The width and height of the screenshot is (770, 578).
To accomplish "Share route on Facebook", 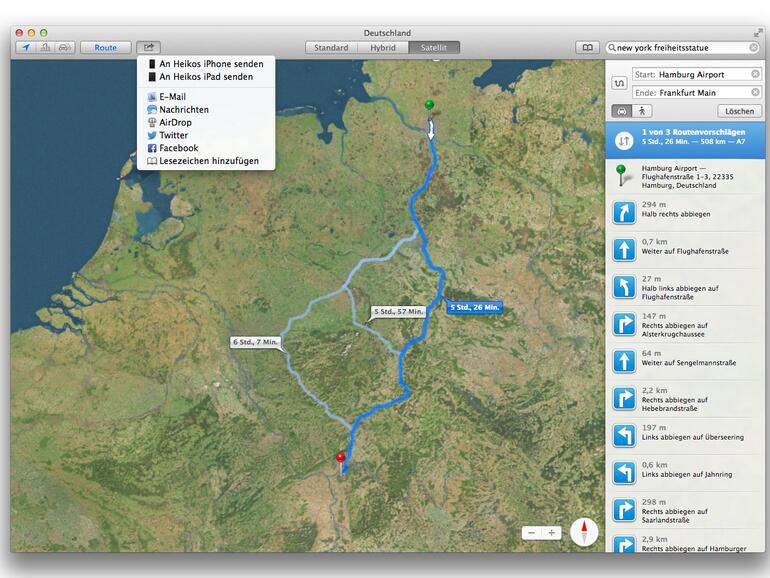I will pos(206,148).
